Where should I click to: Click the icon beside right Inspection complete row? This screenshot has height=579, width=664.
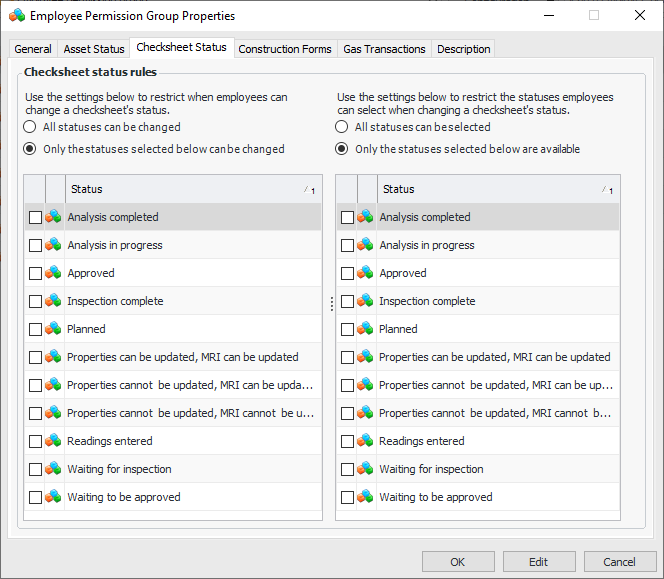point(366,301)
